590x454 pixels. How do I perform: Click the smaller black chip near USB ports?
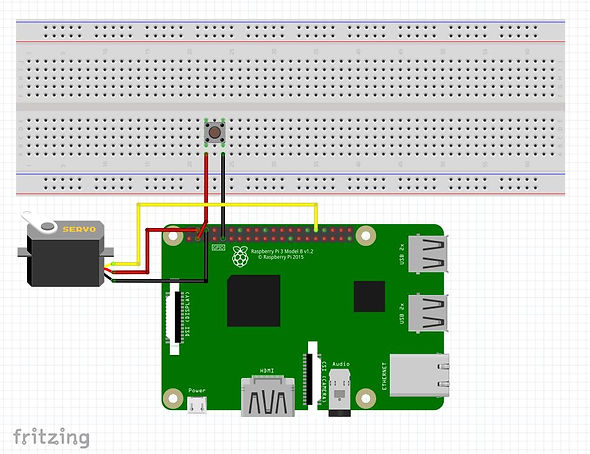coord(369,296)
